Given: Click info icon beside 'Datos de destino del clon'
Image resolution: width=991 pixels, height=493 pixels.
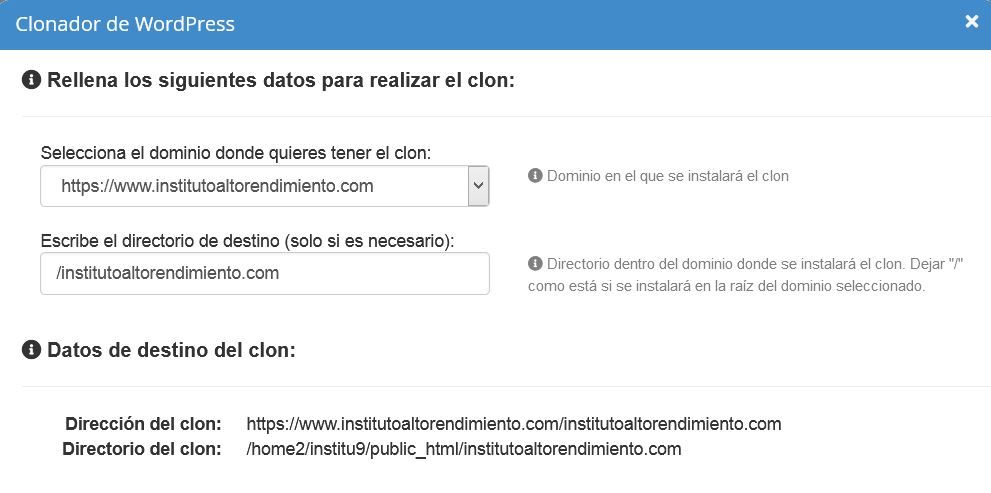Looking at the screenshot, I should pos(31,350).
